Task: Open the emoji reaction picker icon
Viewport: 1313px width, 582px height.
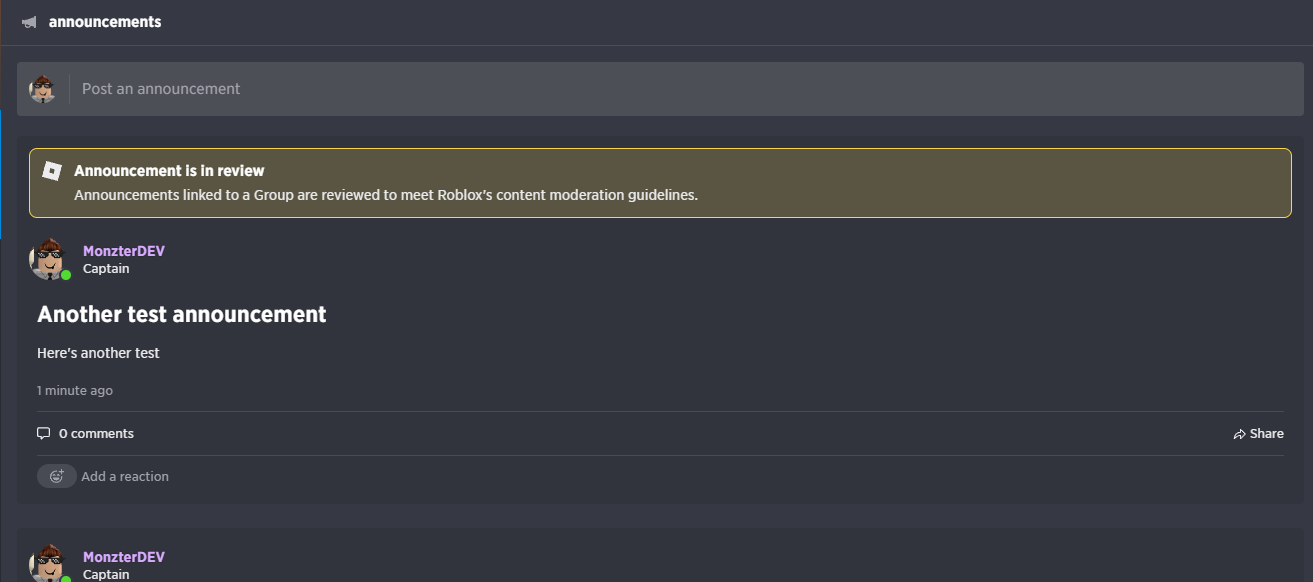Action: click(x=57, y=476)
